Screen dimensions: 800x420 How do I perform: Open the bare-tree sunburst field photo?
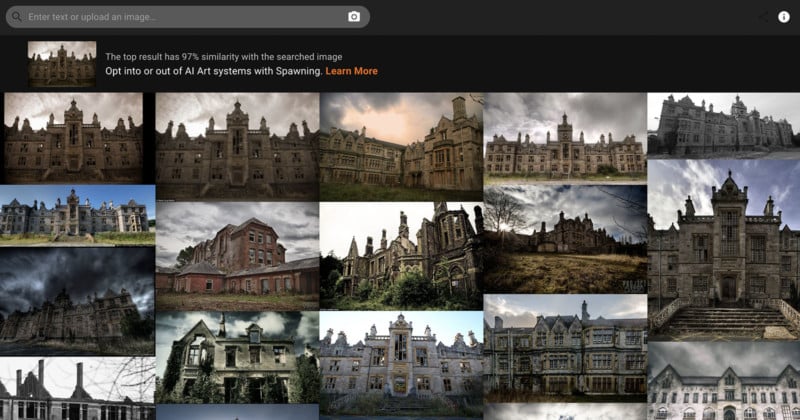(565, 239)
